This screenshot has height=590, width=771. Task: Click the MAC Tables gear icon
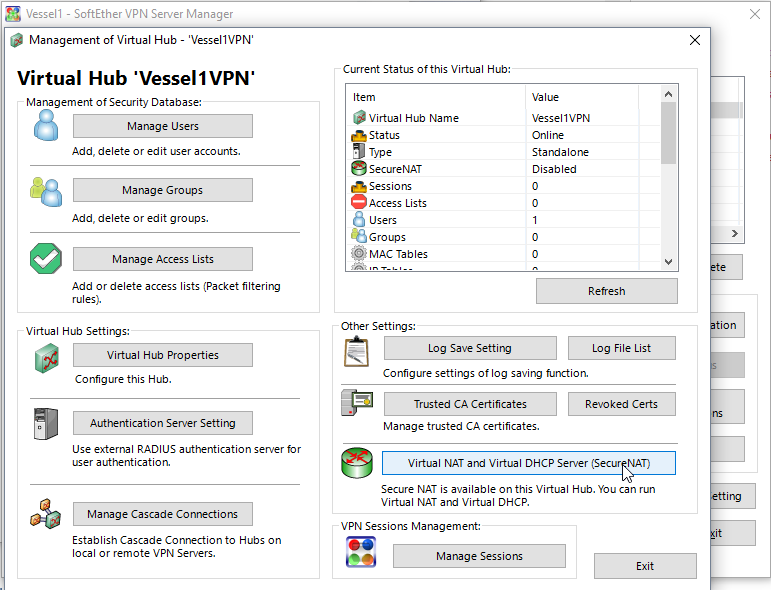pos(359,253)
